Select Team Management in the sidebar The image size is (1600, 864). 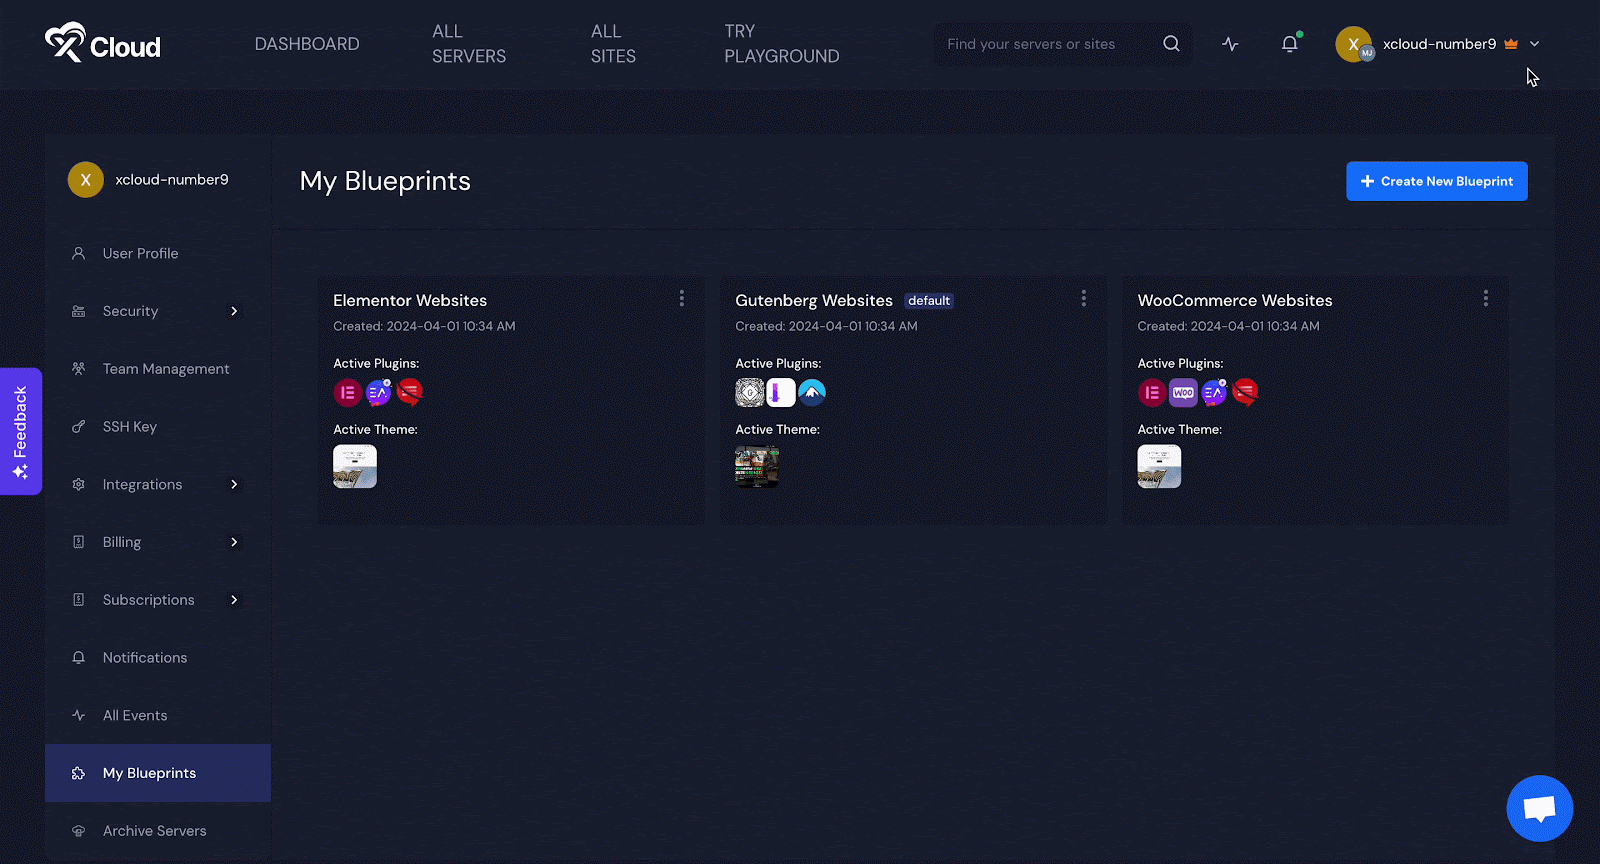(166, 369)
